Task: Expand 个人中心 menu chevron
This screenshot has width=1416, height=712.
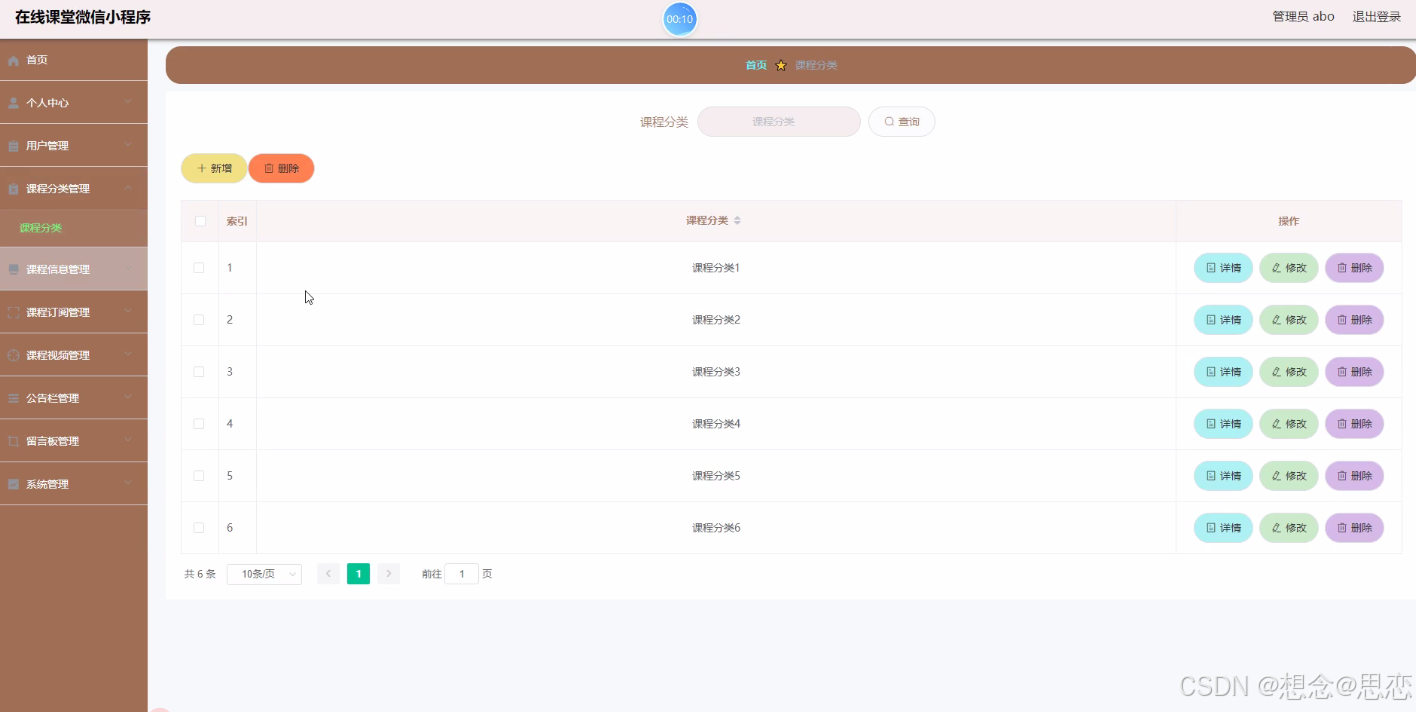Action: click(x=128, y=102)
